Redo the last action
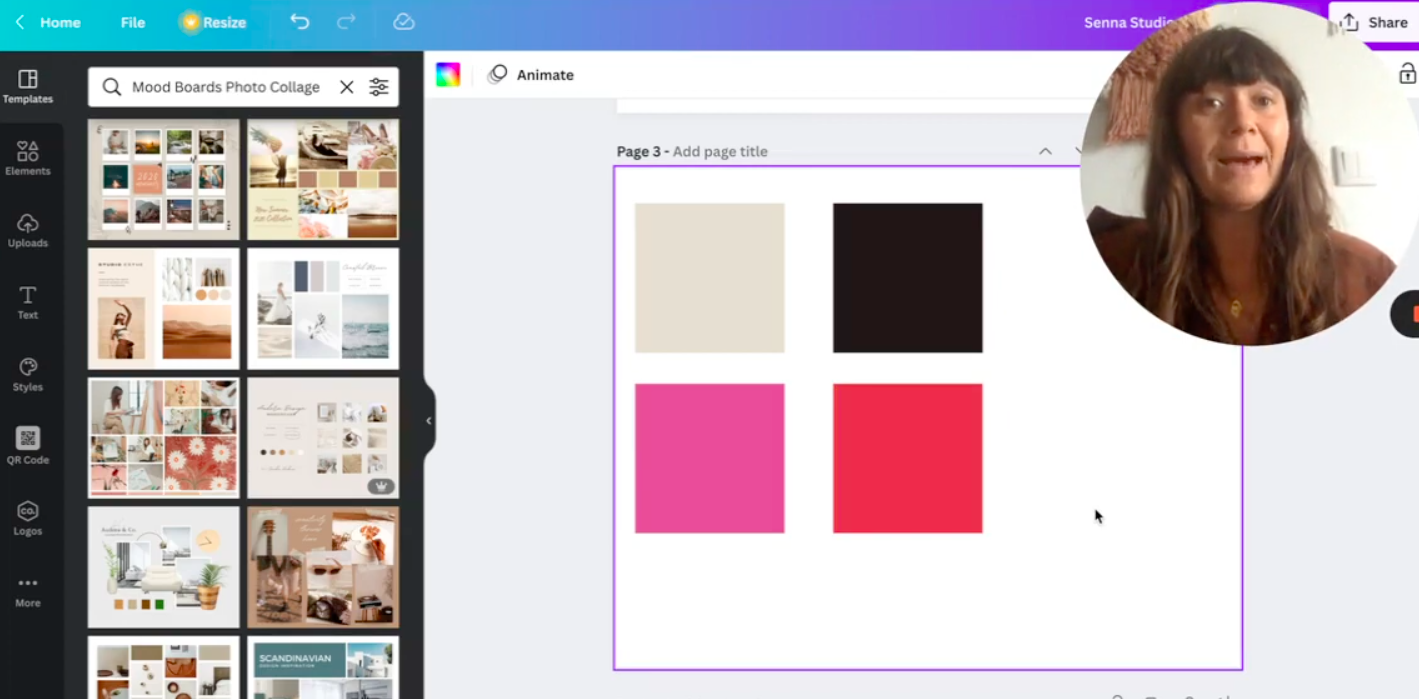The image size is (1419, 699). [x=346, y=22]
